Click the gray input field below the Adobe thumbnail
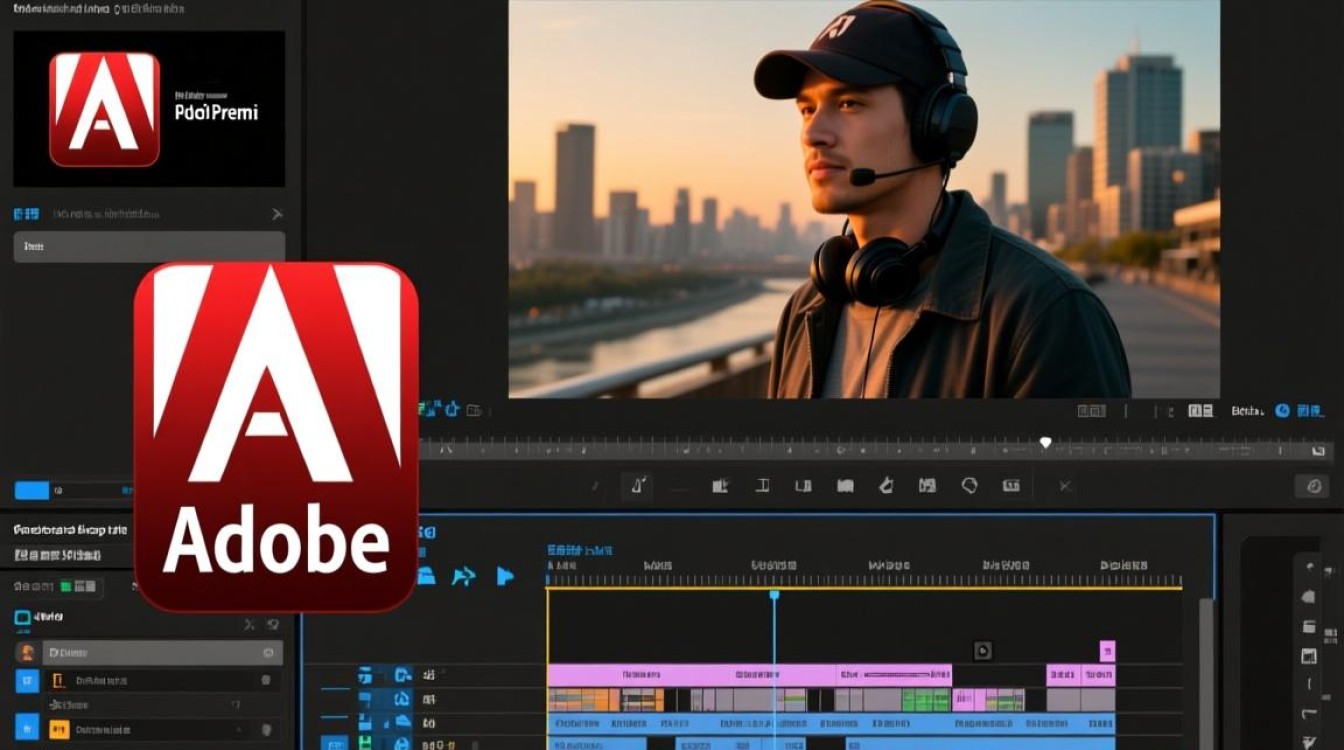 click(149, 246)
